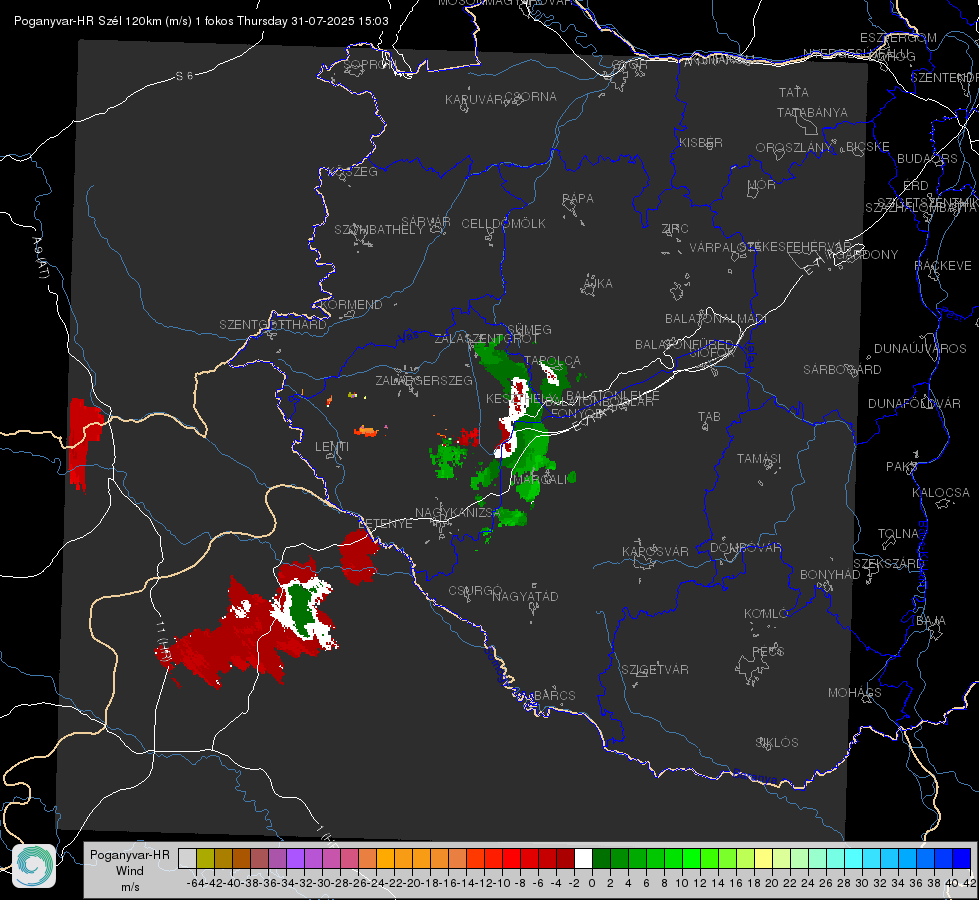979x900 pixels.
Task: Click the SUMEG label
Action: pos(529,330)
